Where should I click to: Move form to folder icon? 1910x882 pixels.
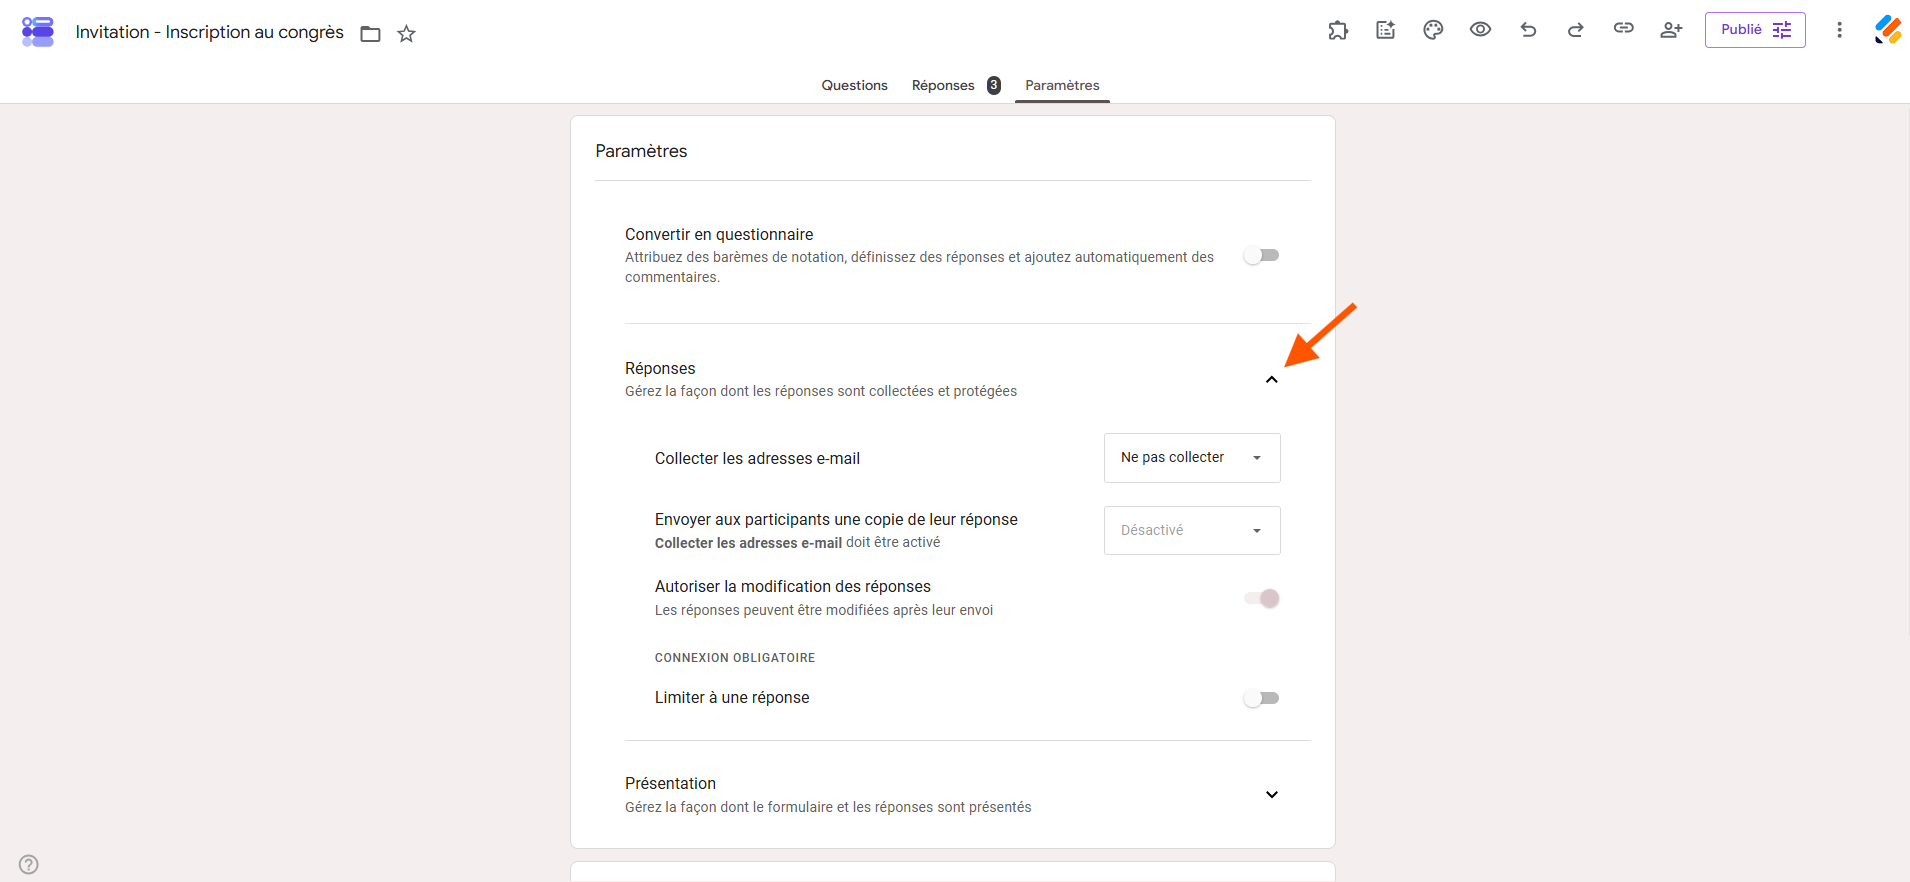[x=371, y=34]
